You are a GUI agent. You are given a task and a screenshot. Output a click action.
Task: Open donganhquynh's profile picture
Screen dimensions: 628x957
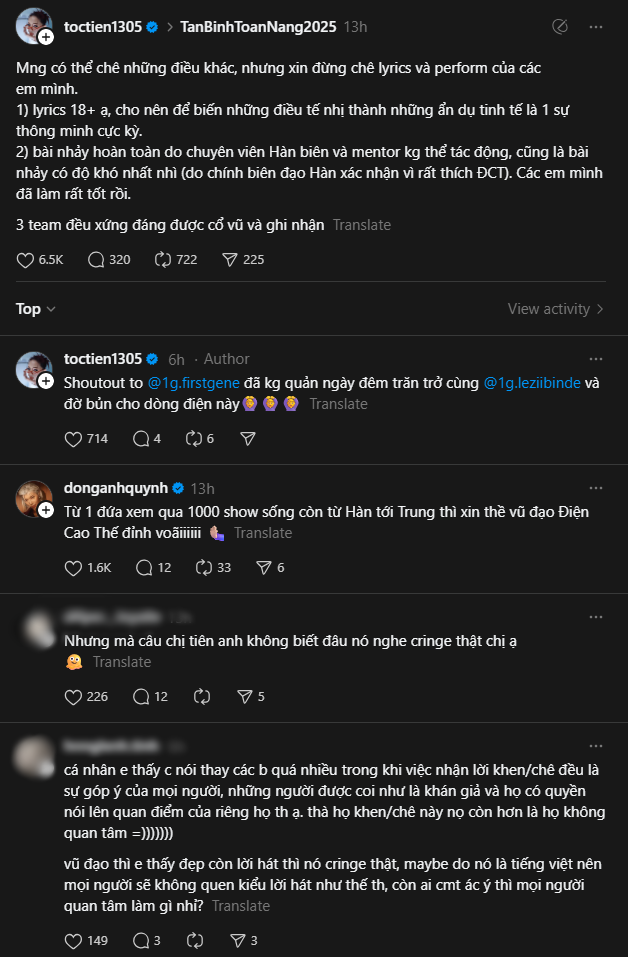tap(34, 499)
